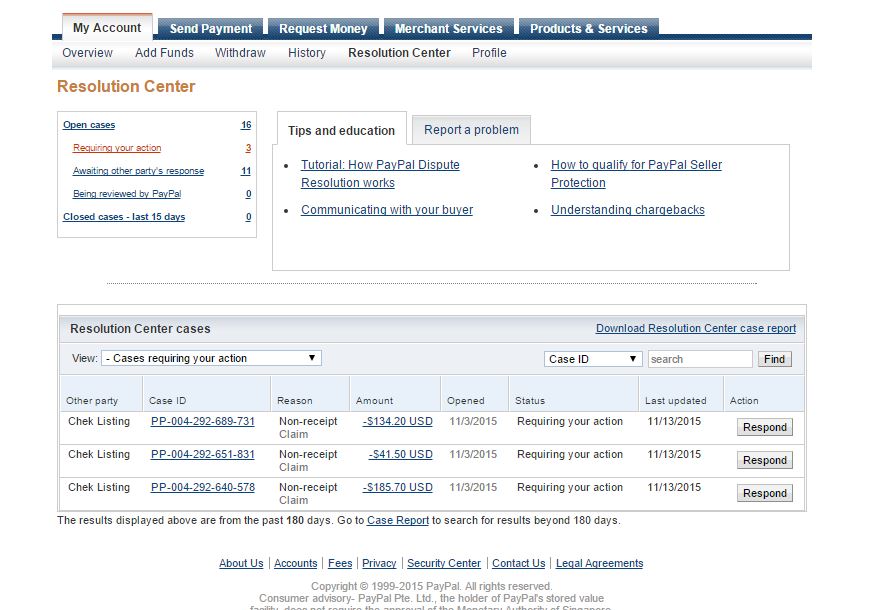Select the Resolution Center sub-menu item
Viewport: 893px width, 610px height.
(399, 53)
